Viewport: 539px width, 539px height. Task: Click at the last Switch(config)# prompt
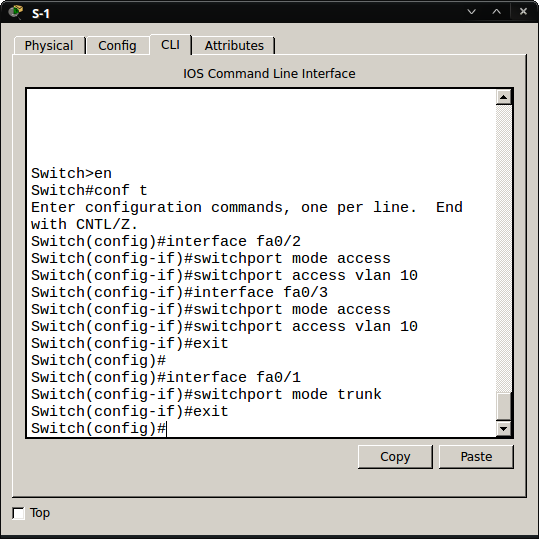click(99, 429)
